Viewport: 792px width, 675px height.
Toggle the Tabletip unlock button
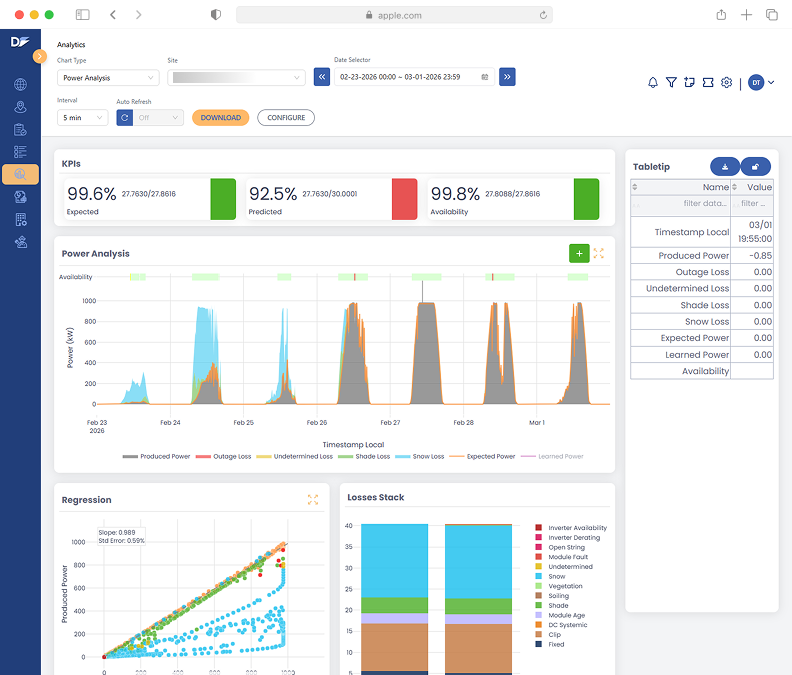(x=755, y=167)
